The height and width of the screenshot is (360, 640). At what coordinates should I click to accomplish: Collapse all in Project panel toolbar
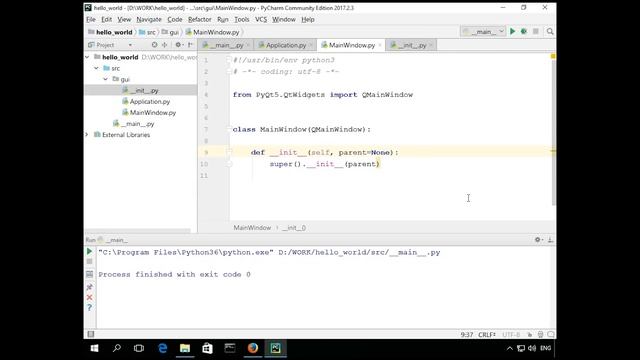coord(164,45)
